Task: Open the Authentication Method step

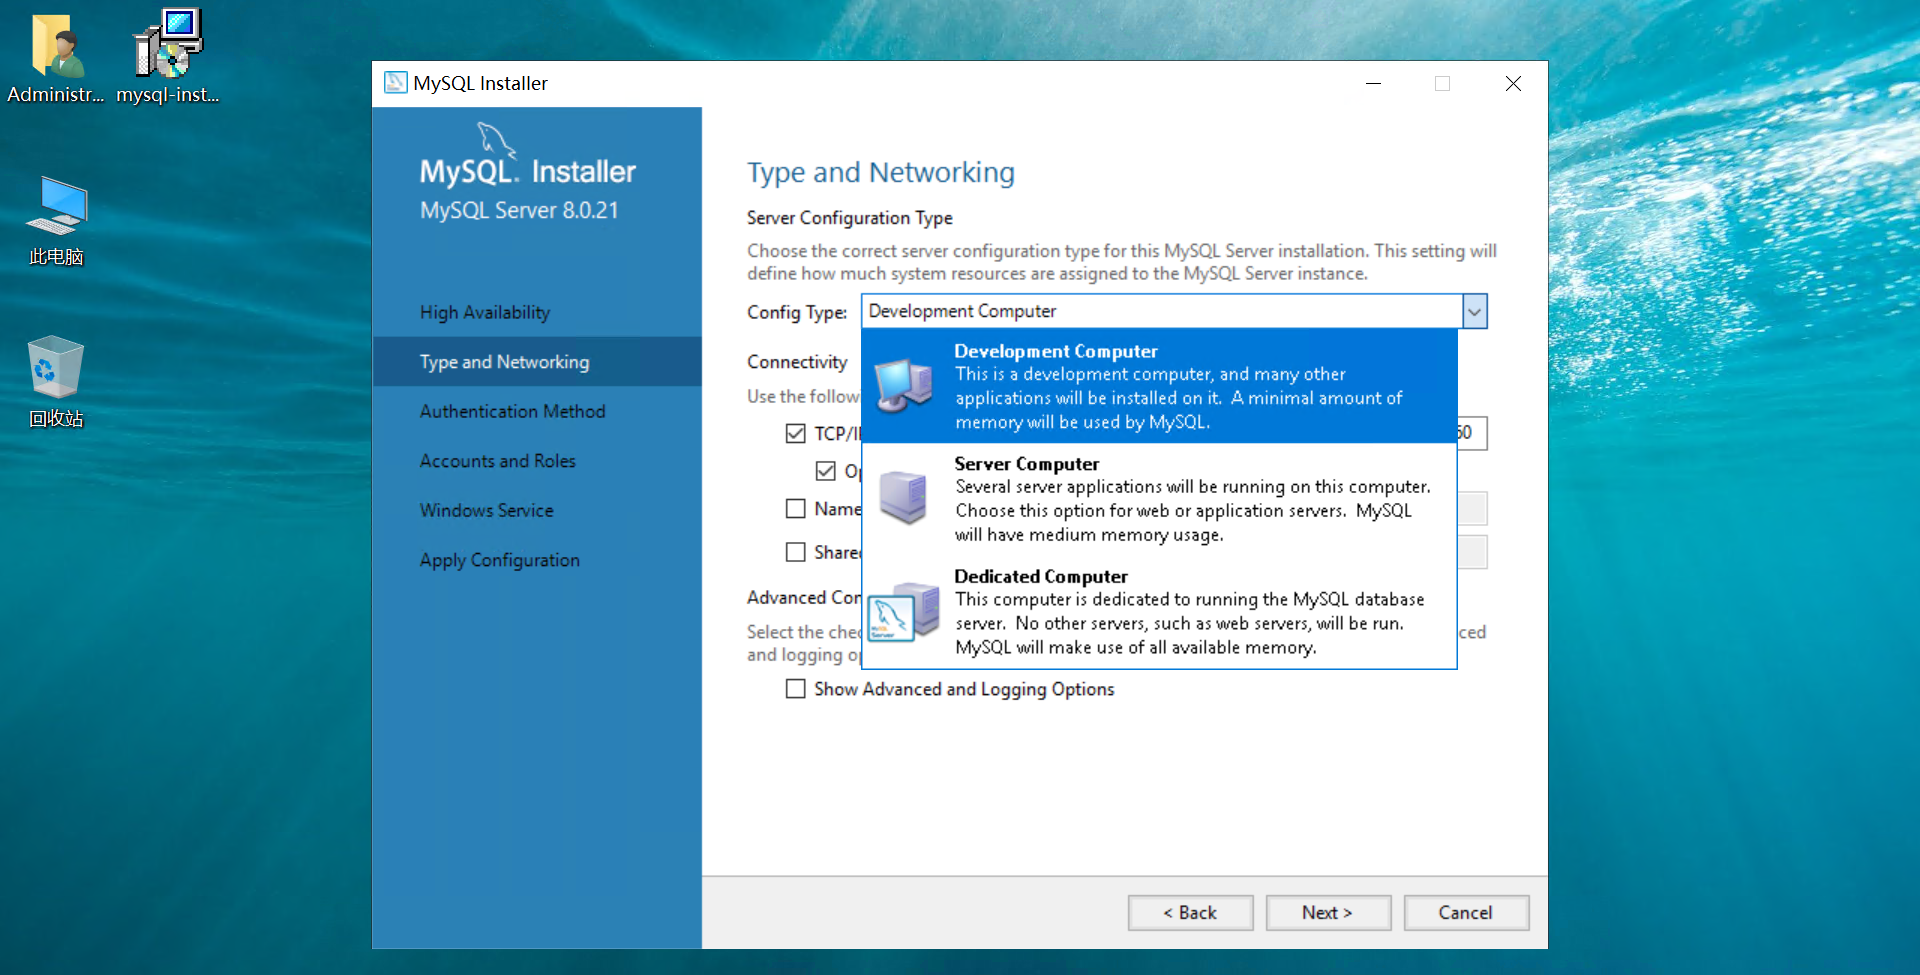Action: (513, 411)
